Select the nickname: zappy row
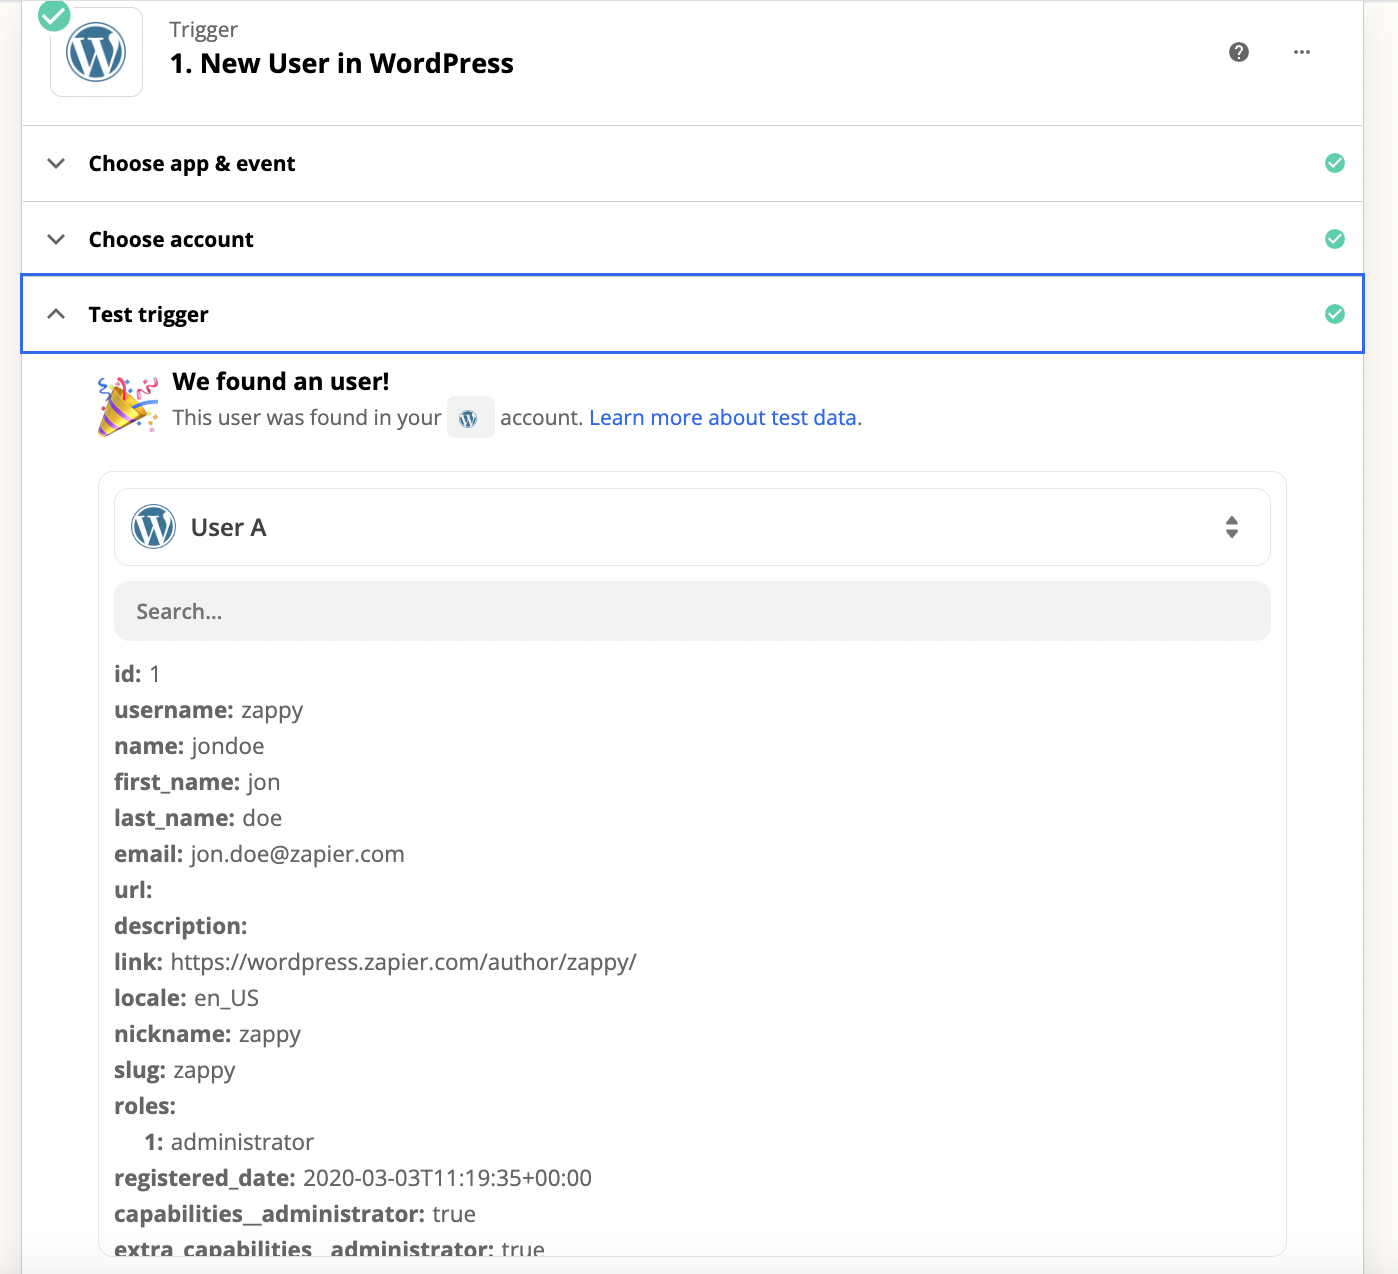 pos(207,1034)
